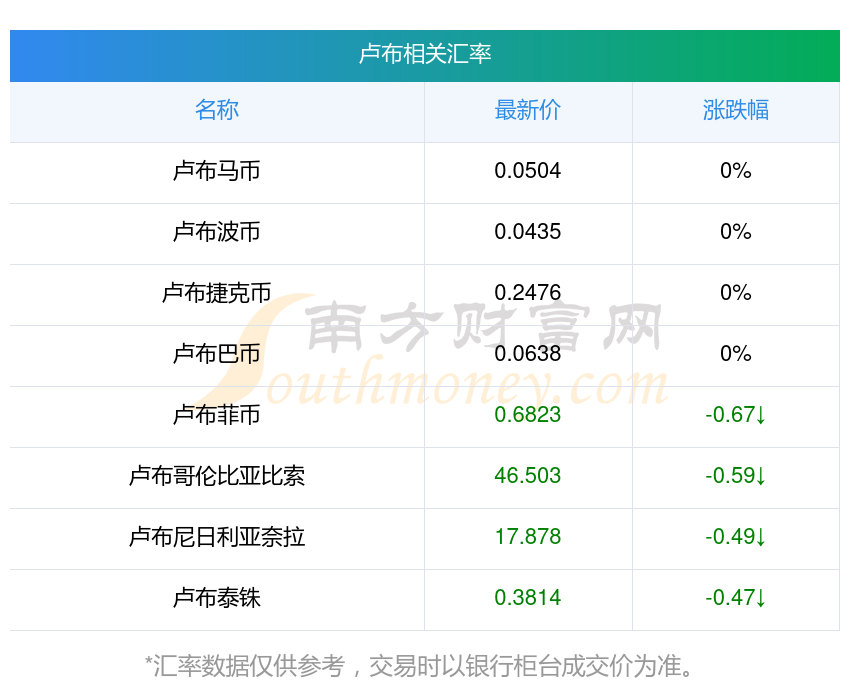Image resolution: width=850 pixels, height=698 pixels.
Task: Click the 卢布尼日利亚奈拉 row name
Action: 217,537
